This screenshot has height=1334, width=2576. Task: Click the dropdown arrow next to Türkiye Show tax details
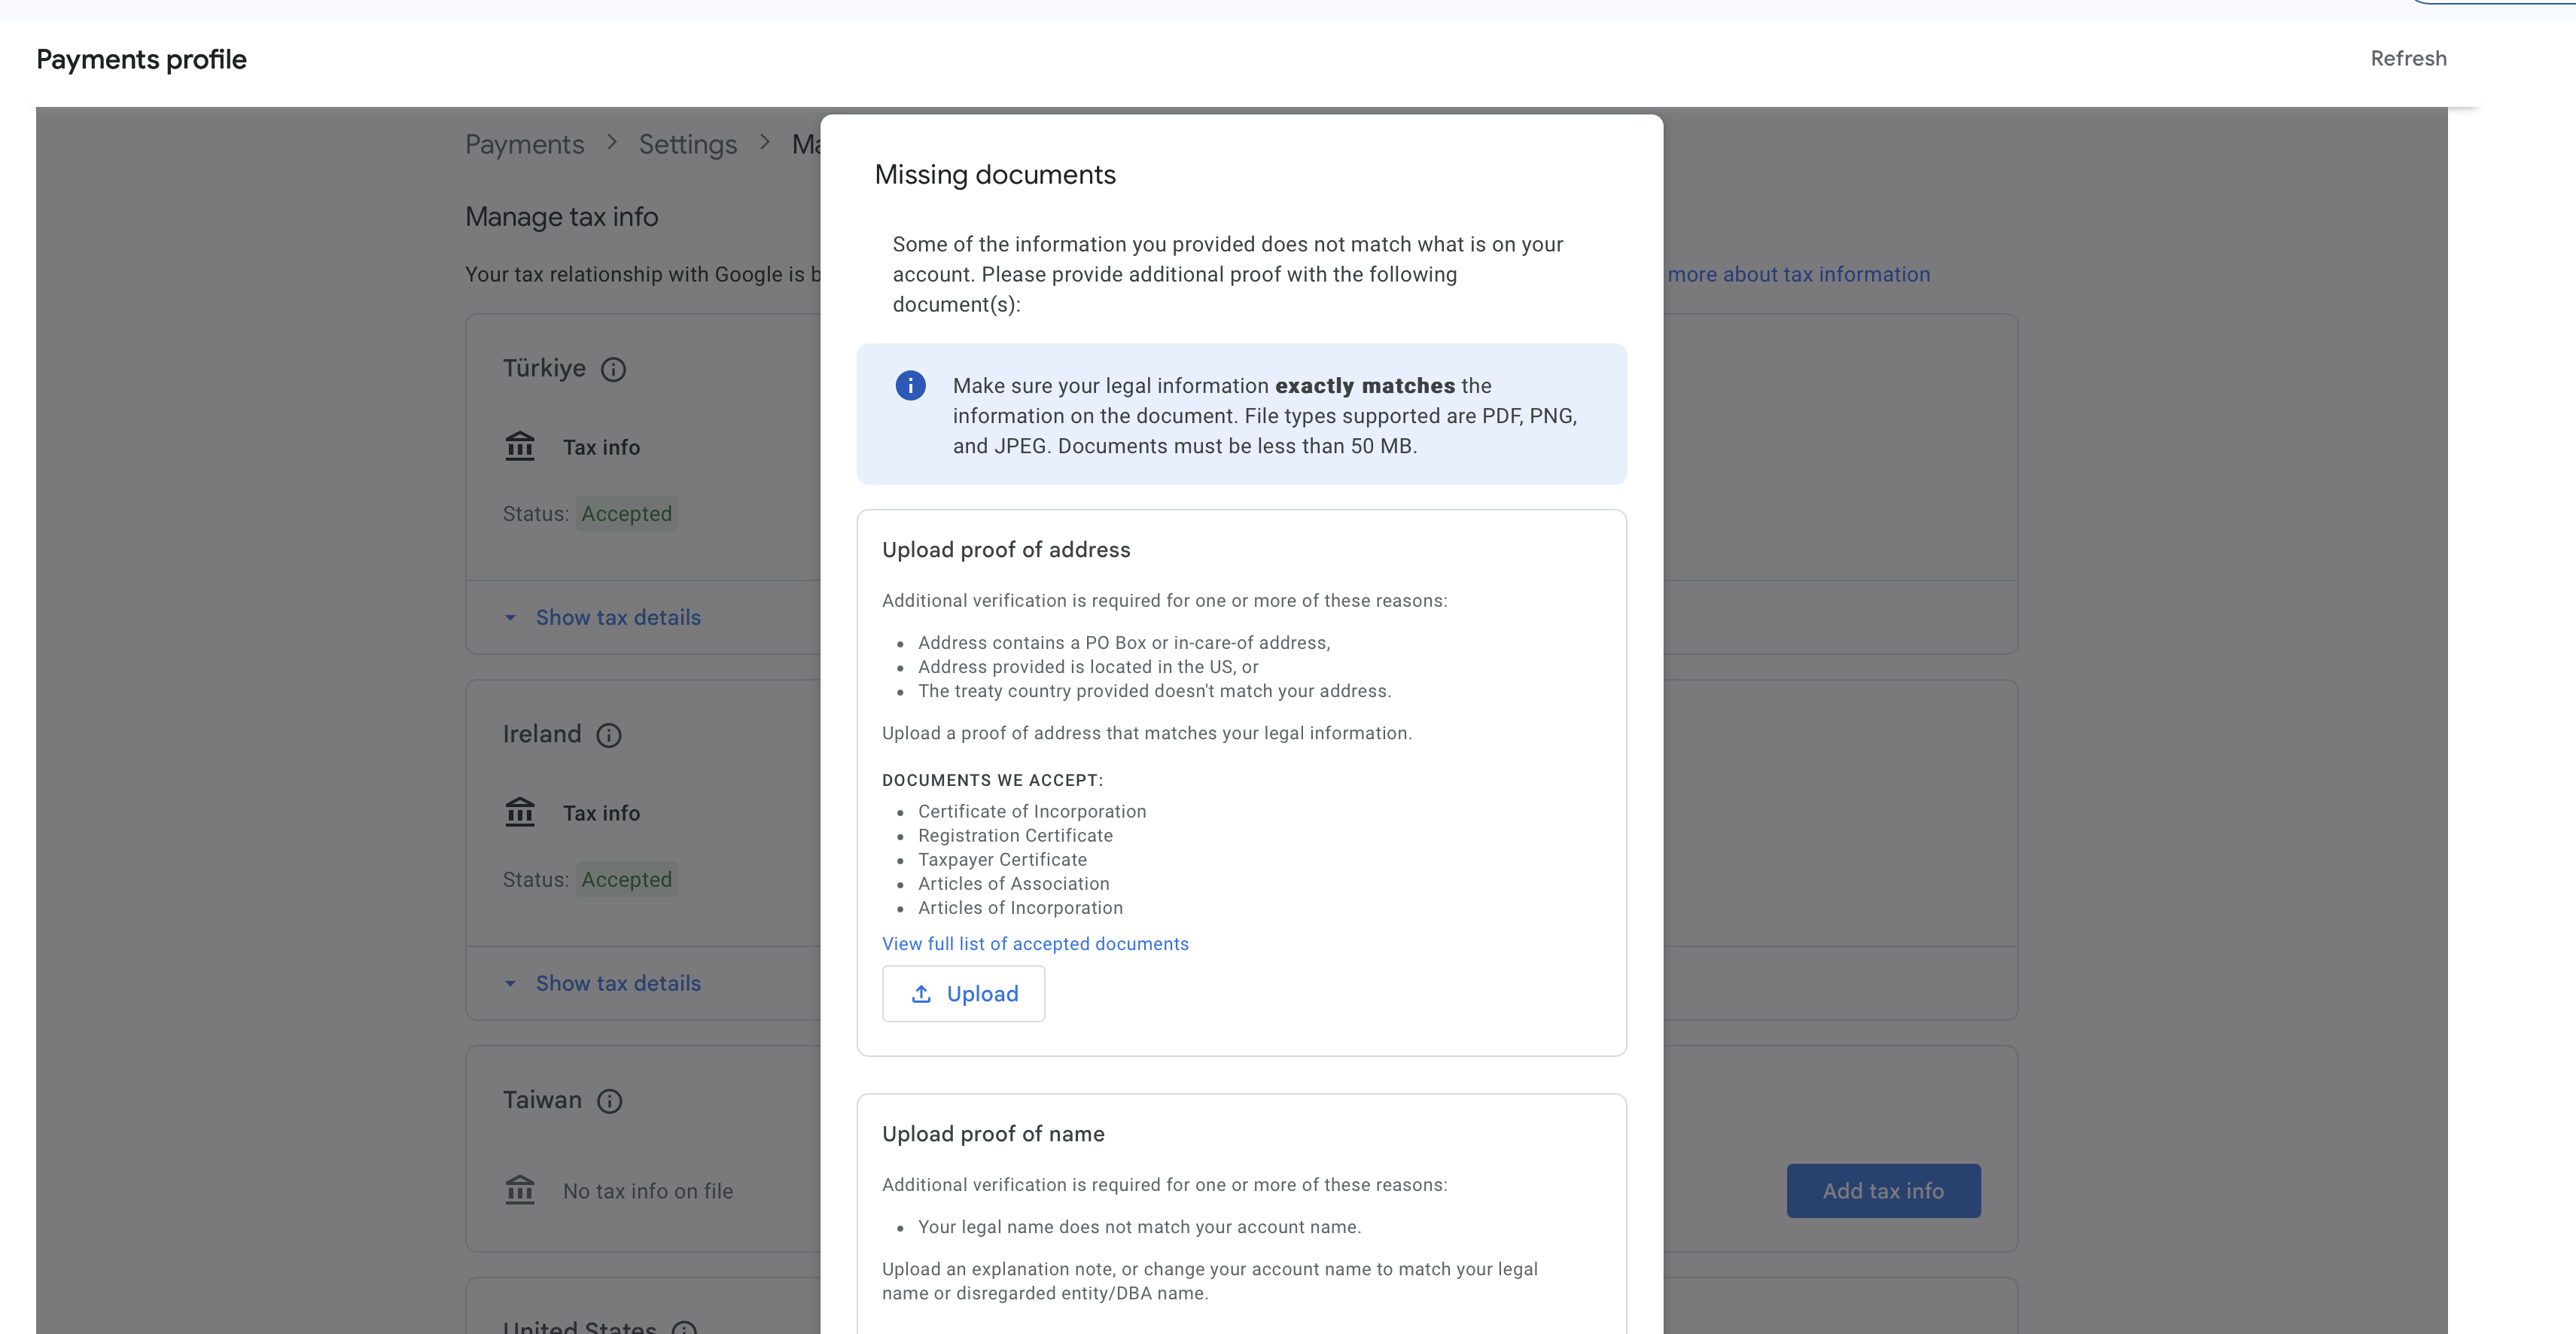pyautogui.click(x=510, y=618)
